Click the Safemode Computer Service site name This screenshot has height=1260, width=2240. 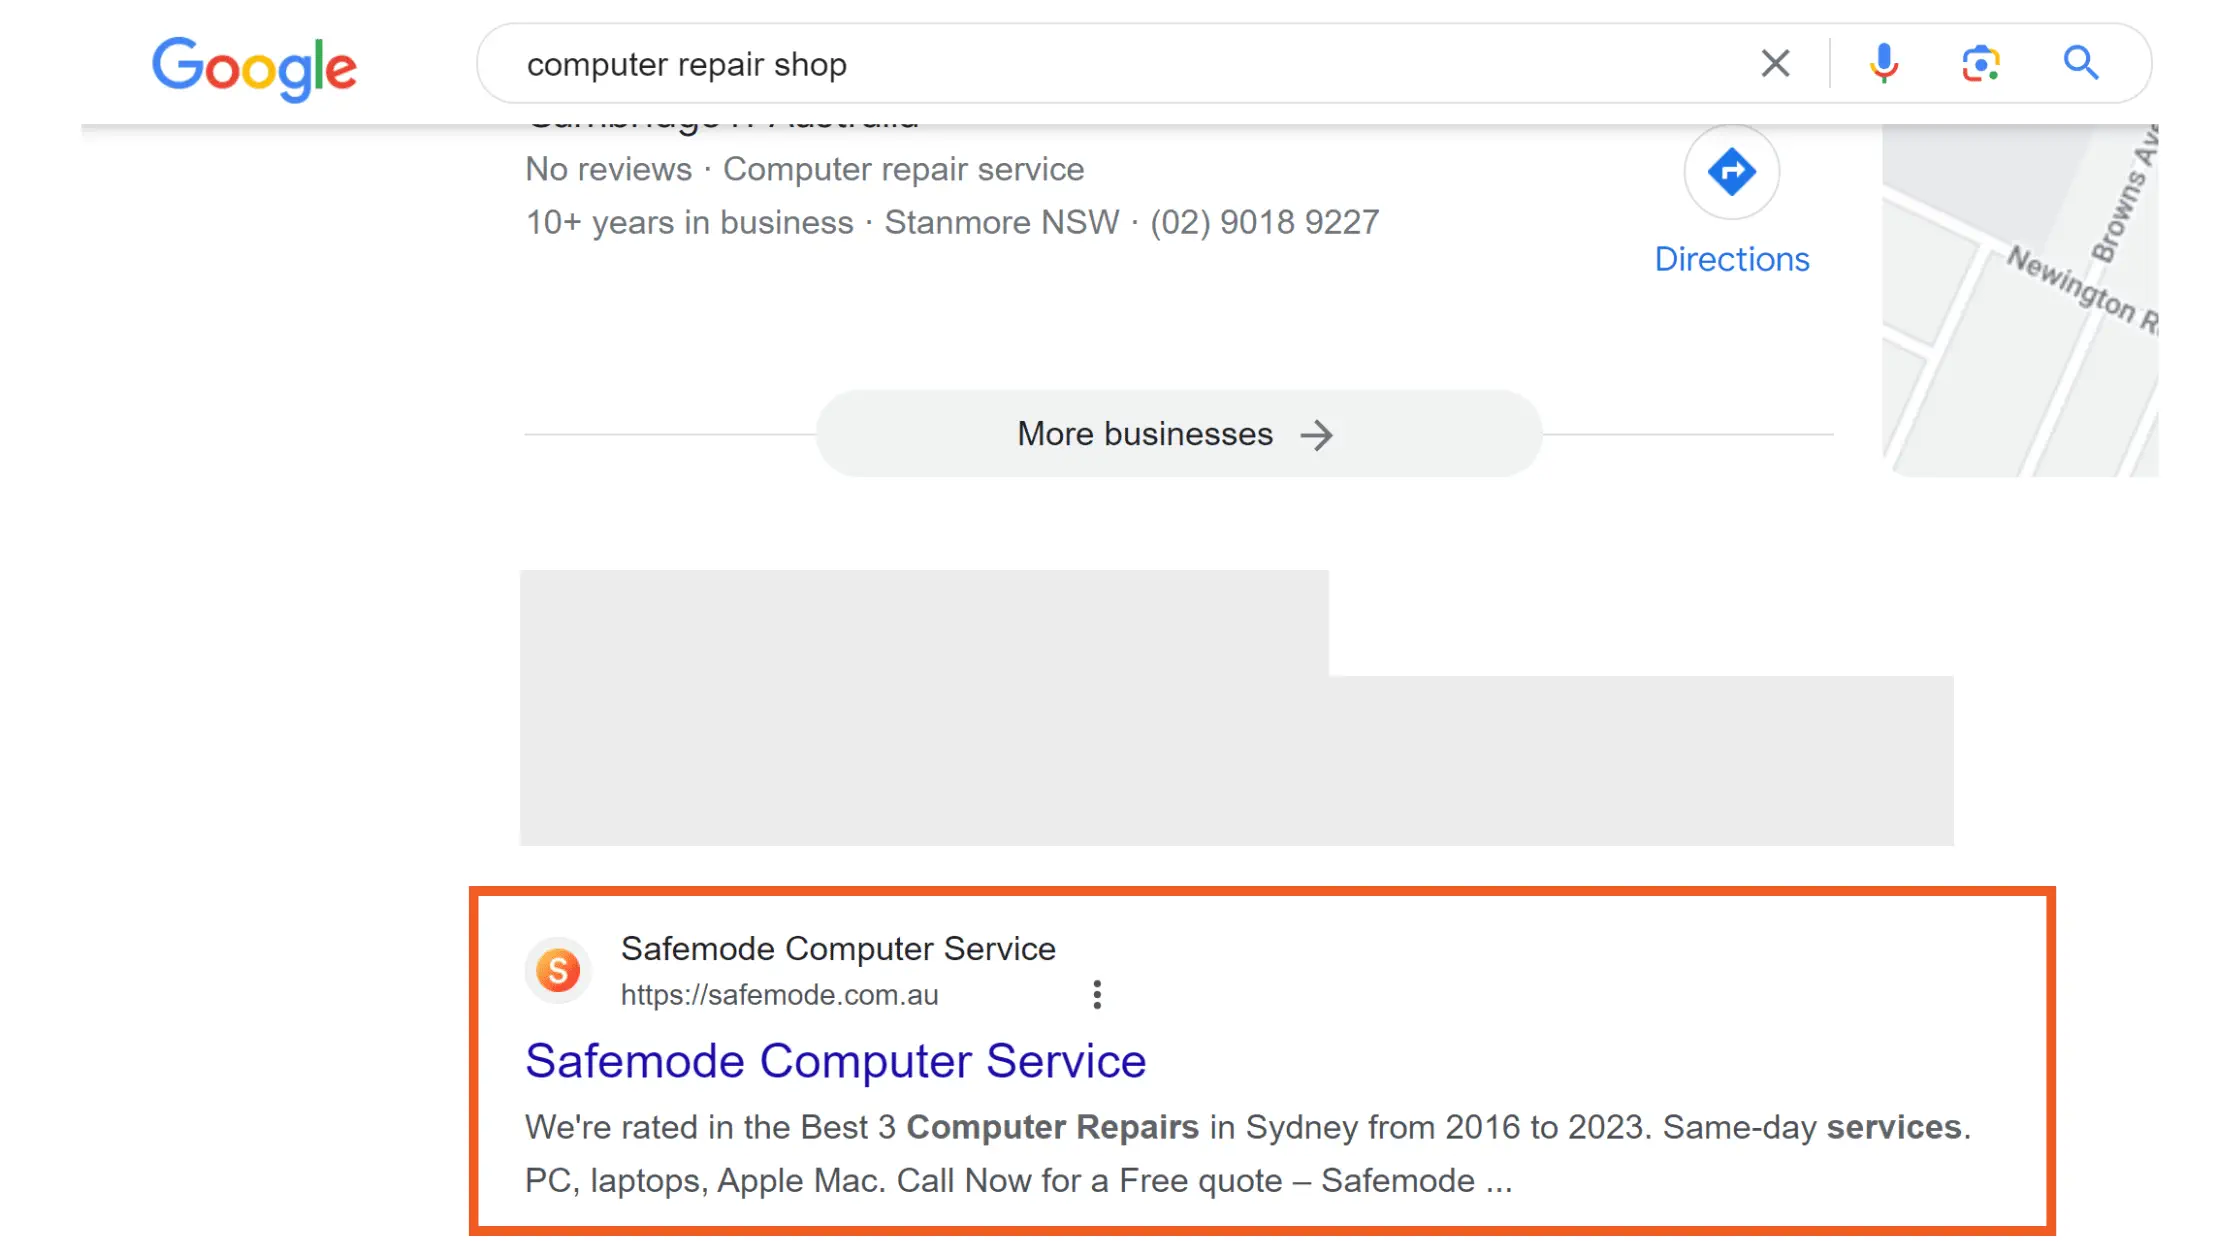[838, 948]
